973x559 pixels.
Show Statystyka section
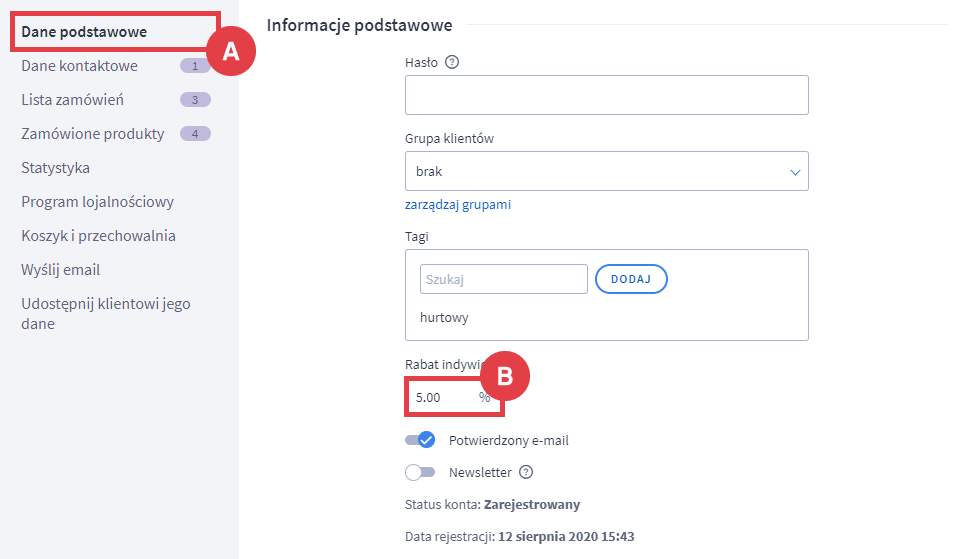[56, 168]
